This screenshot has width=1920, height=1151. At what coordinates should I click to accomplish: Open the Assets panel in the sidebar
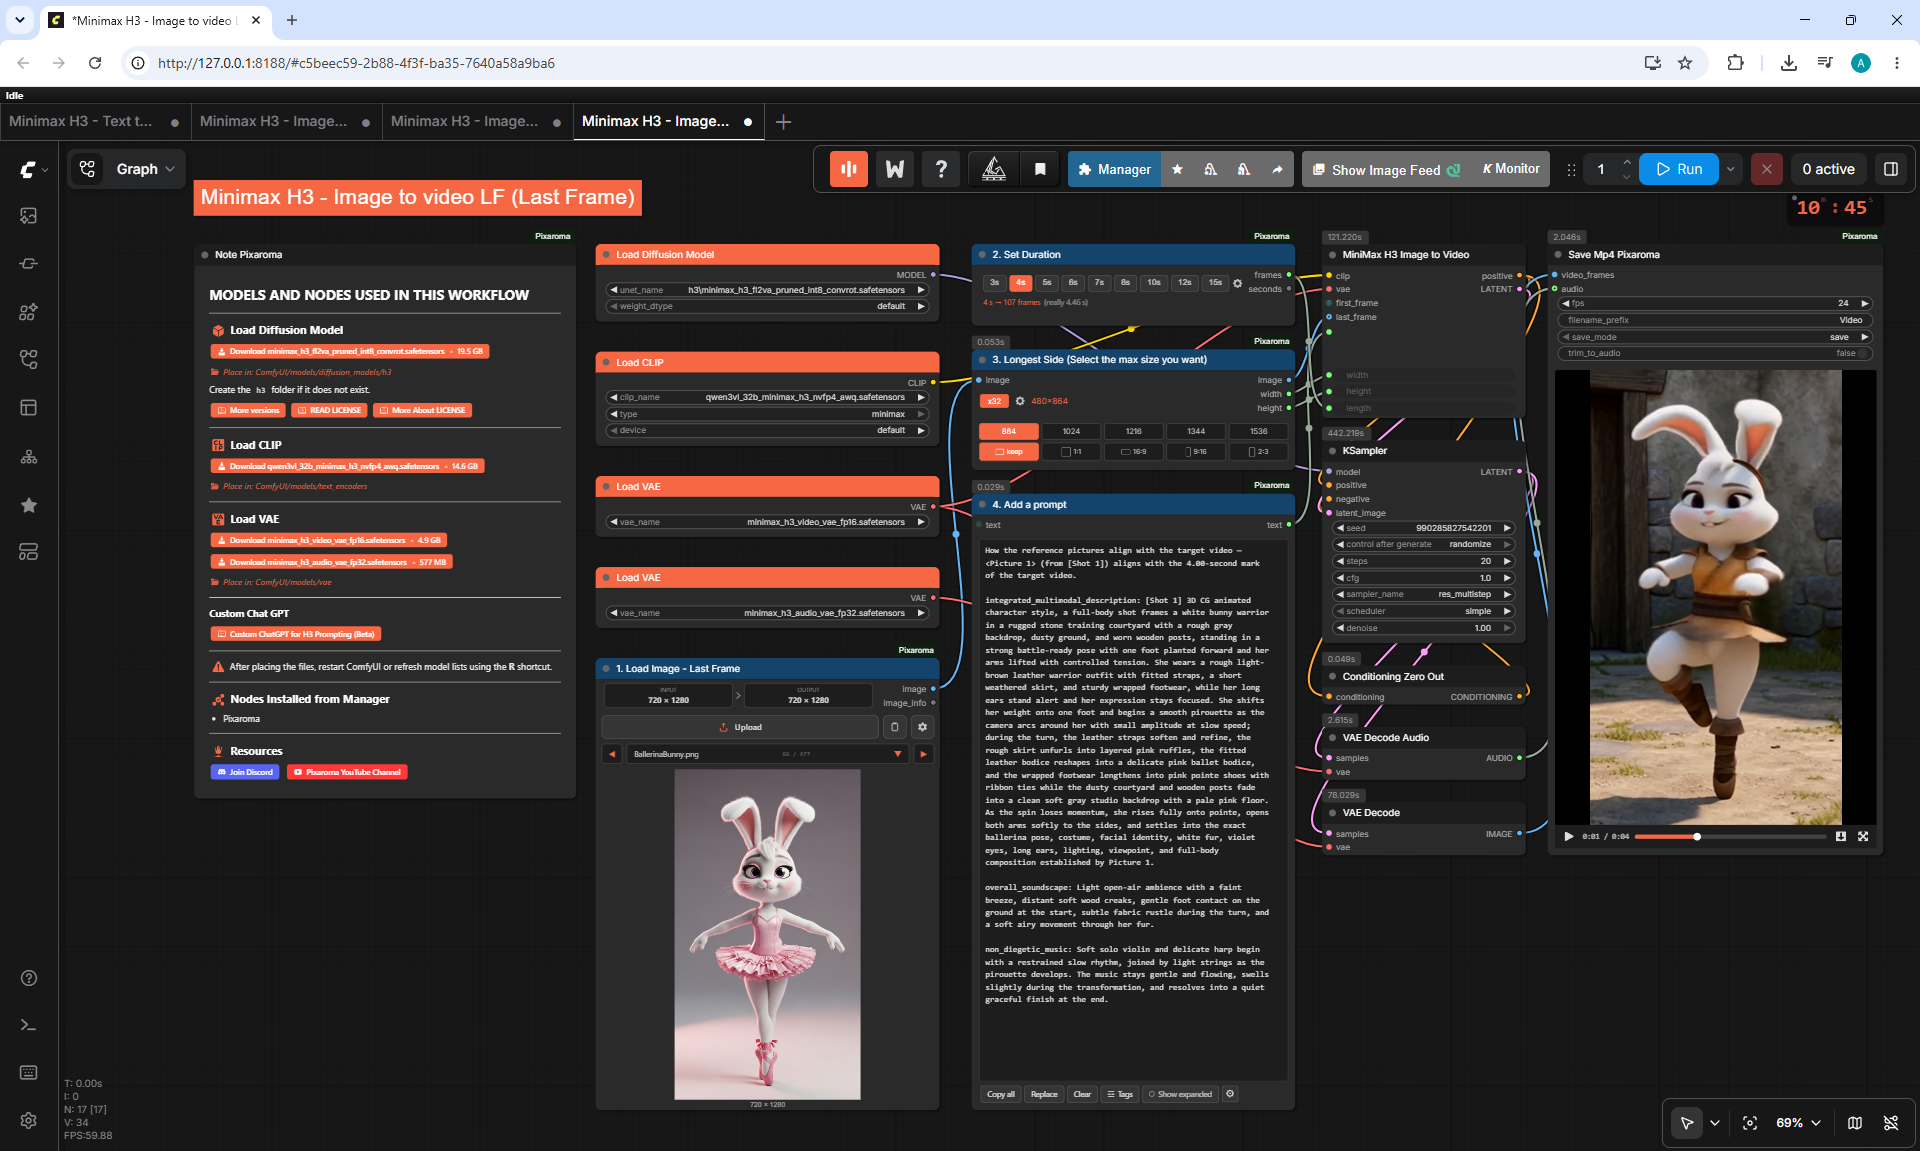[x=29, y=216]
